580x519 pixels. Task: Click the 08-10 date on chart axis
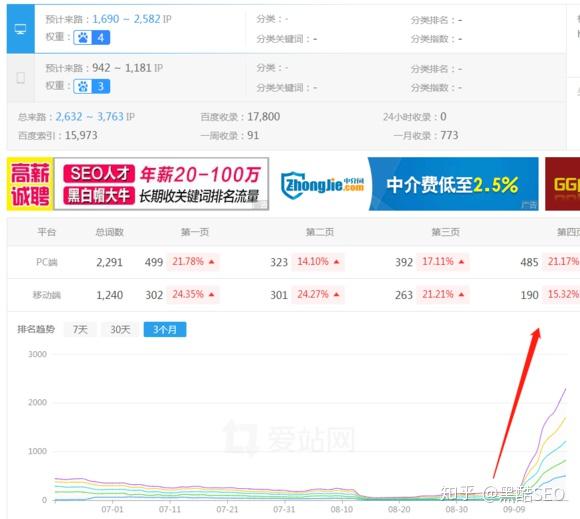click(342, 509)
